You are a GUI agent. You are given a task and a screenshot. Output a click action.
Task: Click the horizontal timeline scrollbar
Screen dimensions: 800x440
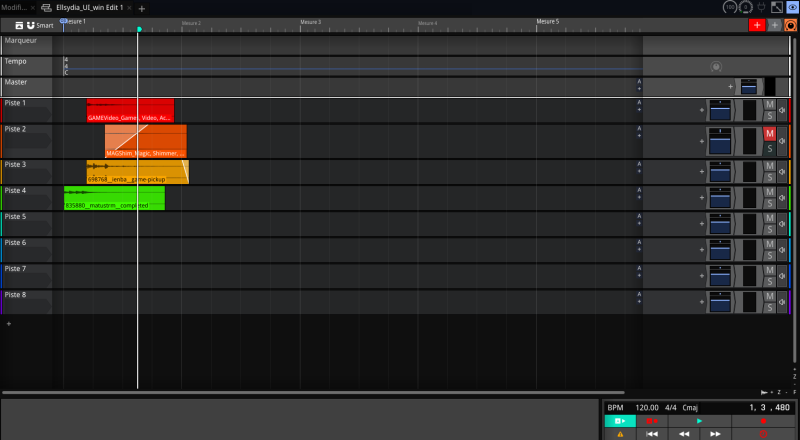pos(313,393)
